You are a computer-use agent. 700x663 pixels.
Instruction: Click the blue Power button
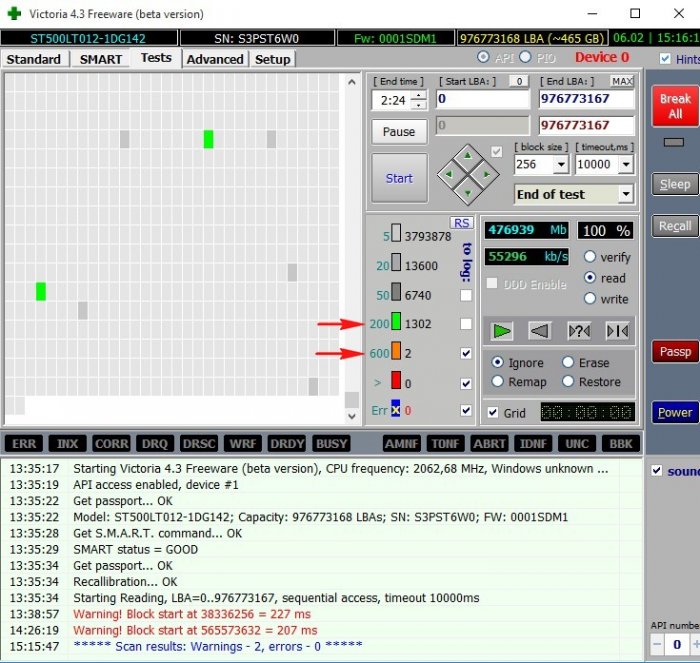(x=675, y=412)
